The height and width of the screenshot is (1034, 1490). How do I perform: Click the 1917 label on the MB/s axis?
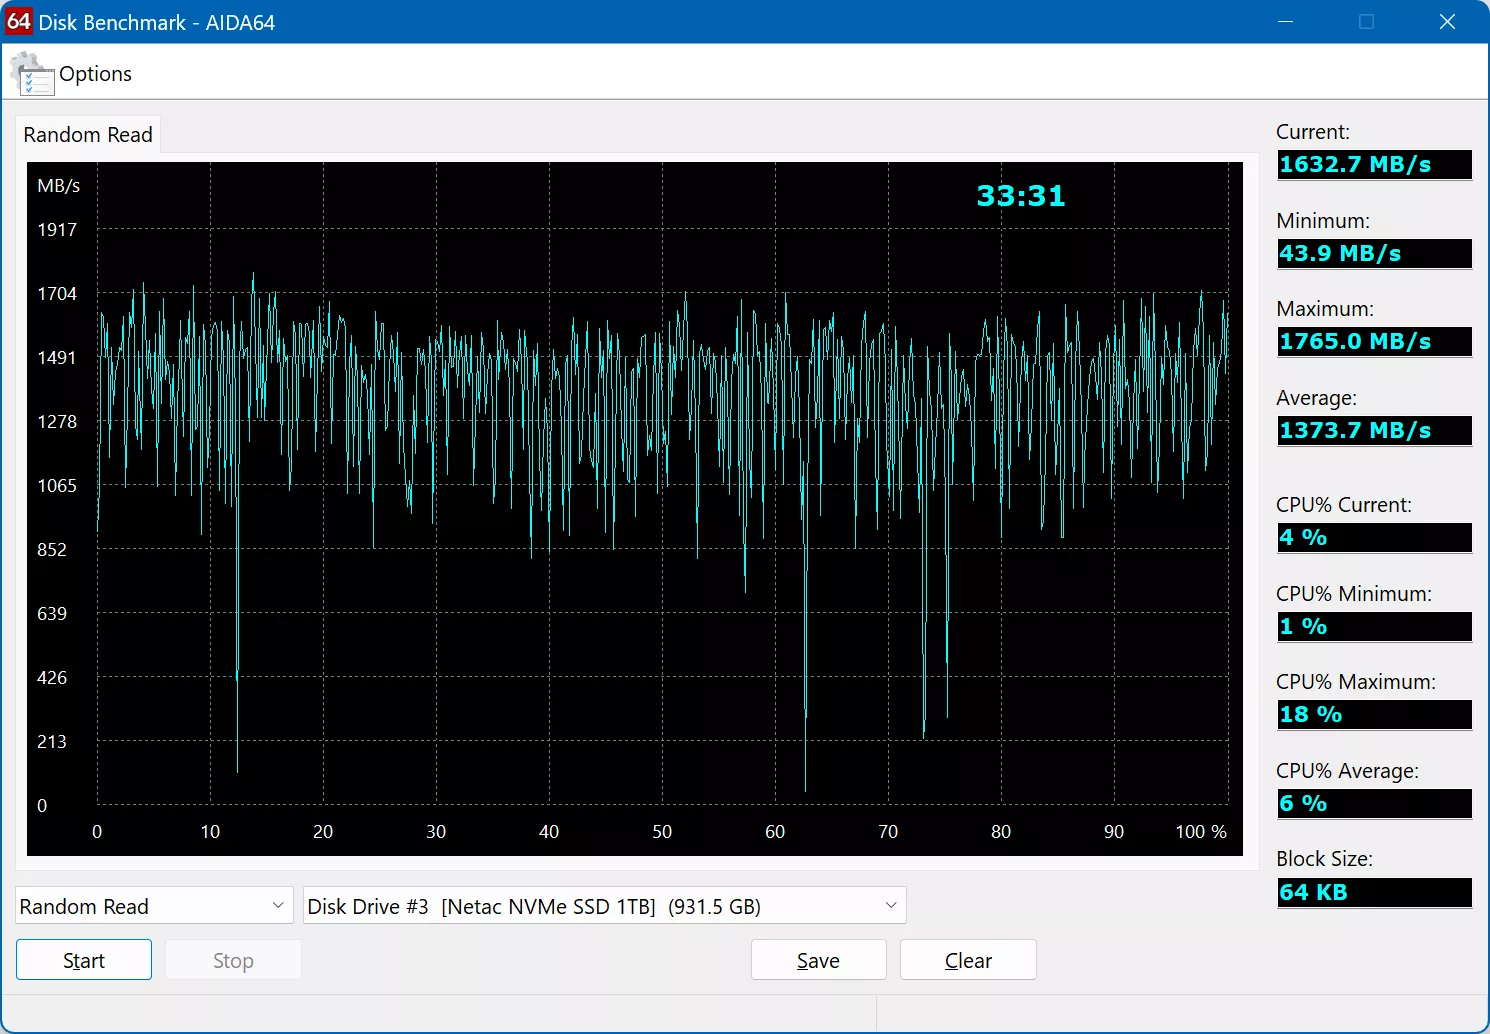click(x=57, y=230)
